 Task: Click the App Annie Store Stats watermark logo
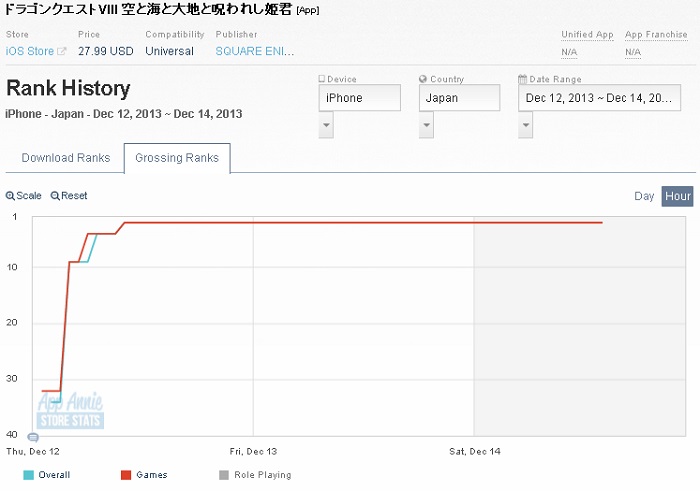point(71,410)
